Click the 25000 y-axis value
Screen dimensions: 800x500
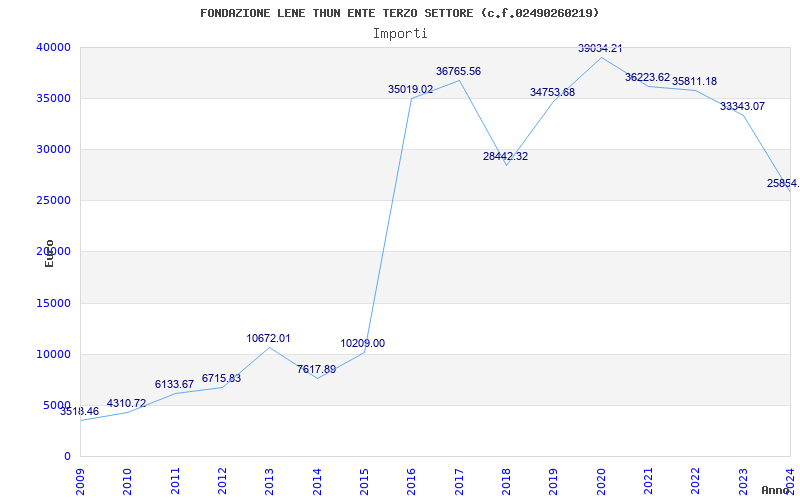[x=53, y=201]
